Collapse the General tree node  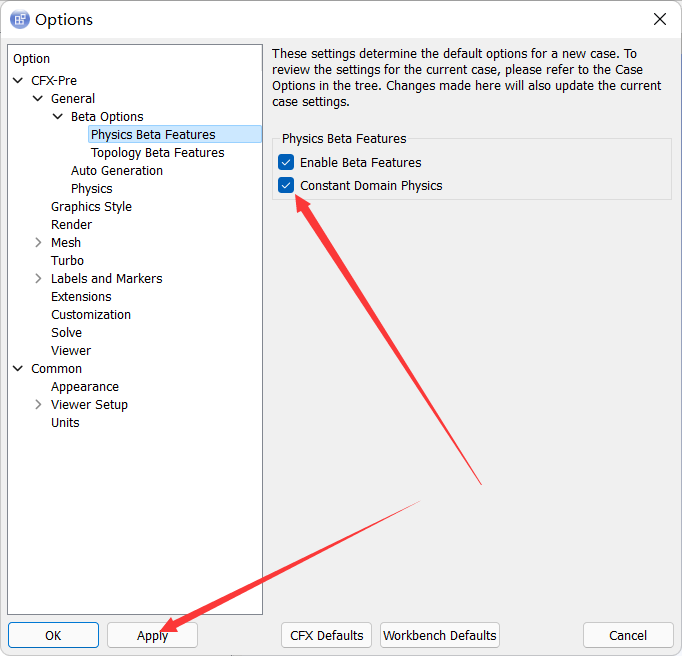point(38,99)
